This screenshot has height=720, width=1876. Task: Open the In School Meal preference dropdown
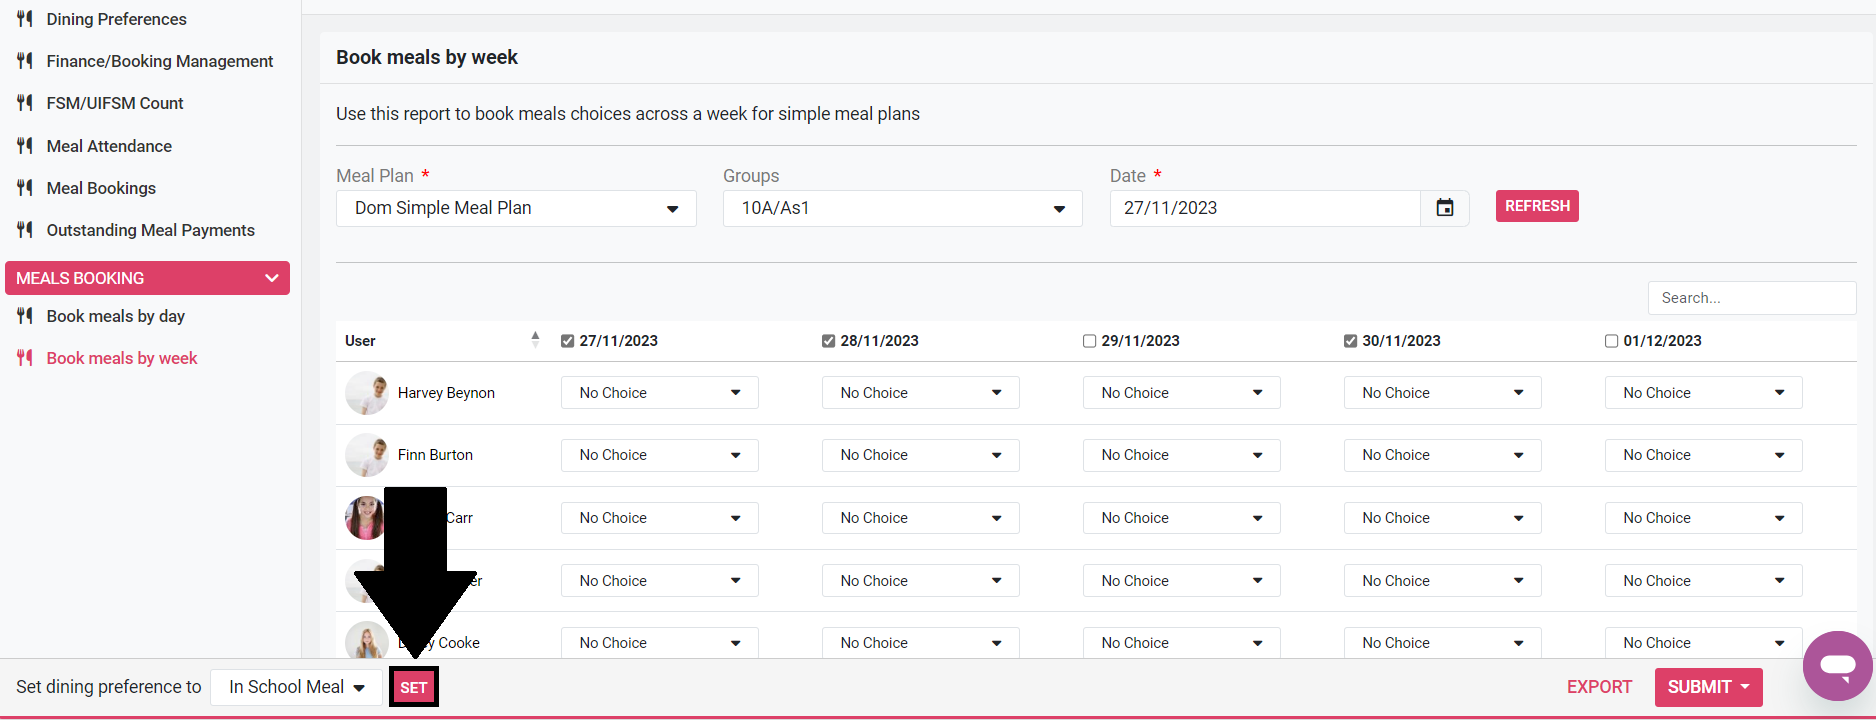click(x=296, y=687)
